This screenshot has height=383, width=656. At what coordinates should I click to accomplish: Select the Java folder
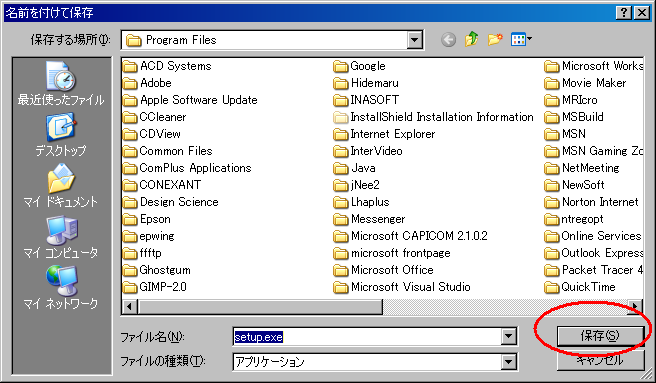coord(354,168)
